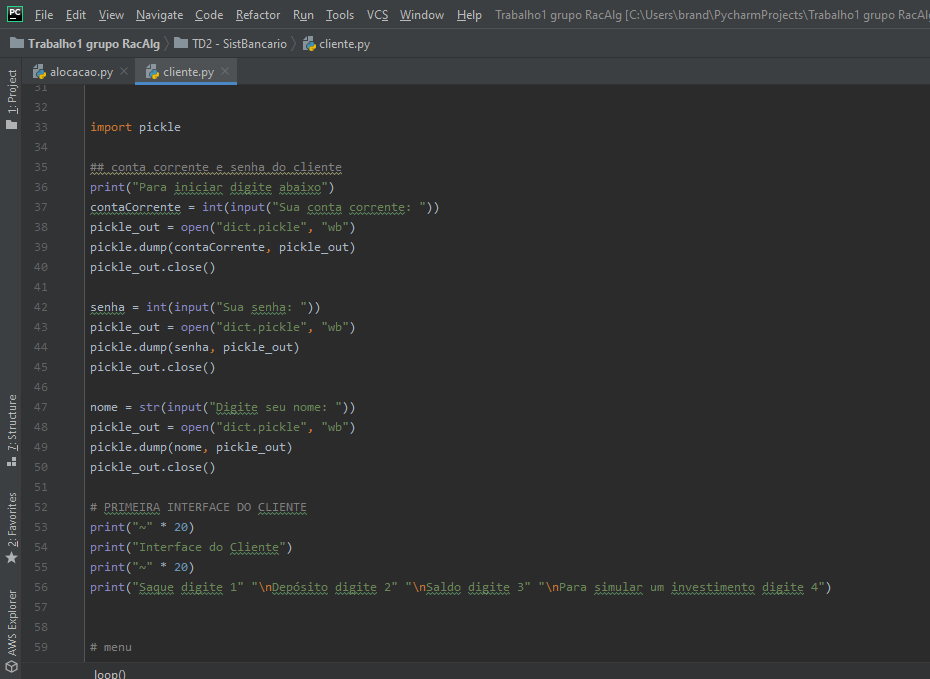Click the '# PRIMEIRA INTERFACE DO CLIENTE' comment

pos(199,507)
